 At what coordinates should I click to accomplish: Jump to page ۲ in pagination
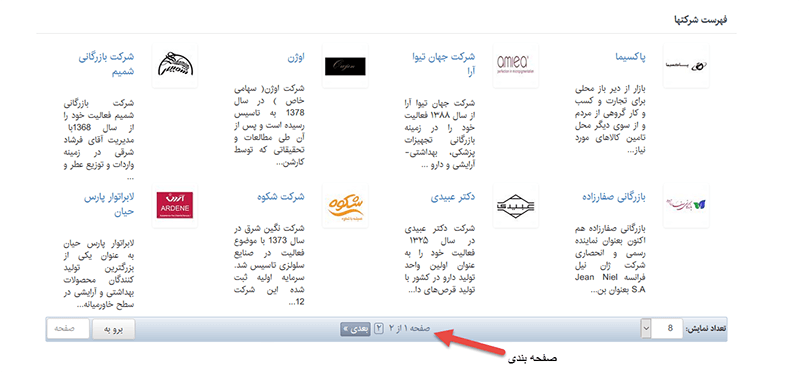pos(379,329)
